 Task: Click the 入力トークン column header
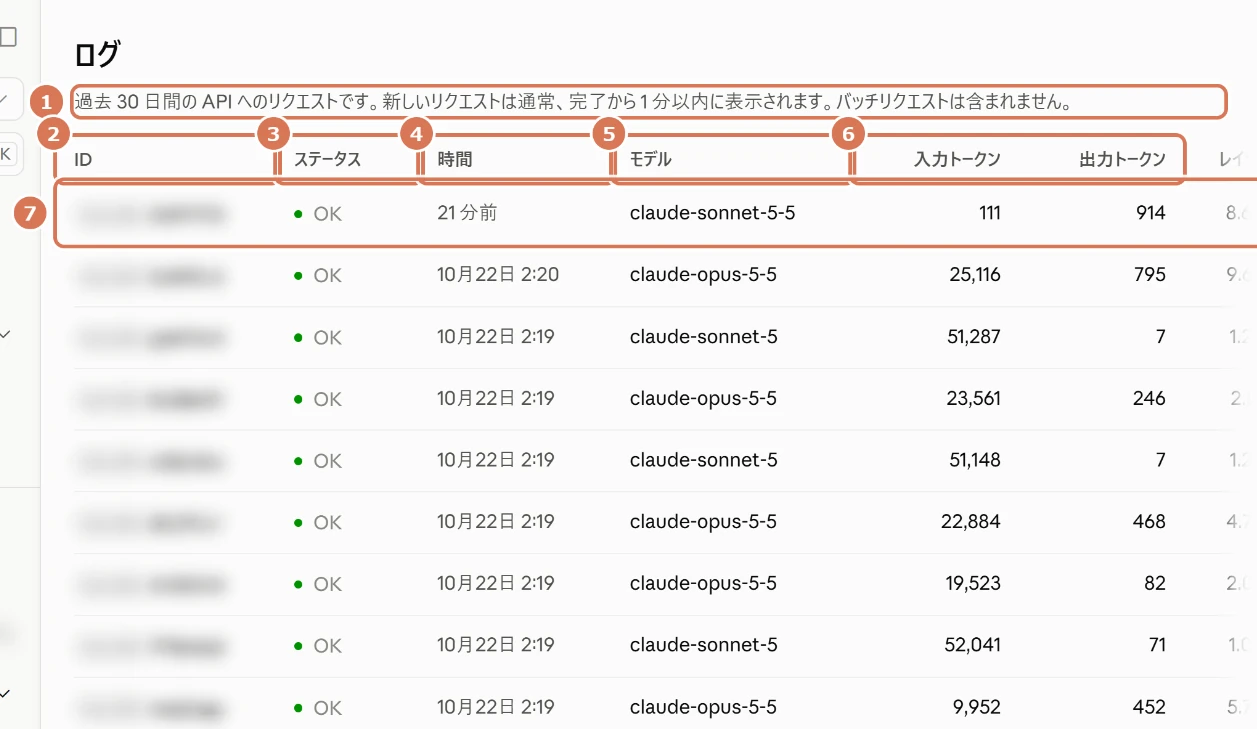pos(957,159)
